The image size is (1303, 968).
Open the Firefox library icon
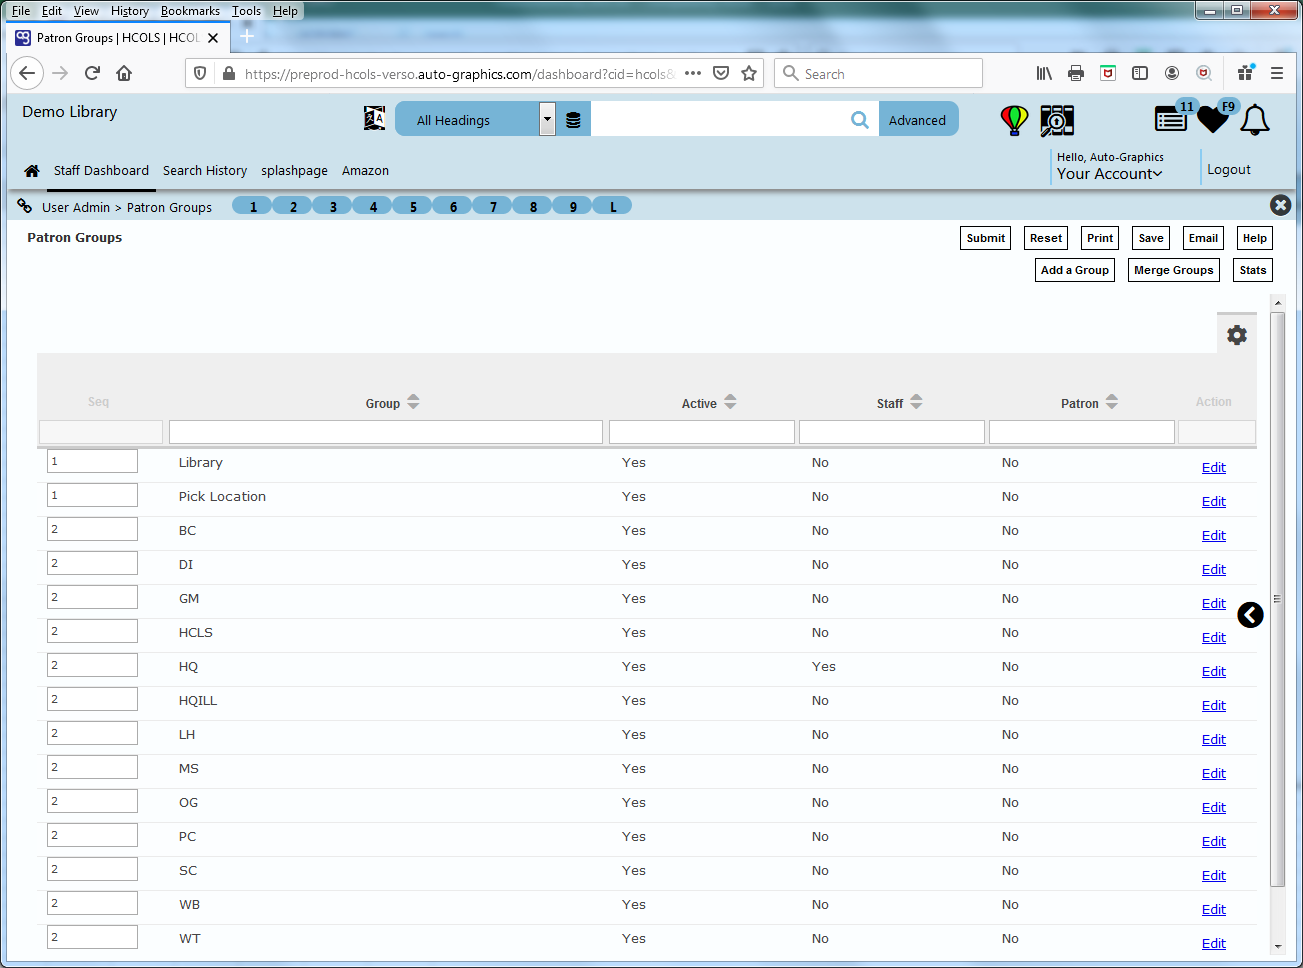pyautogui.click(x=1044, y=73)
